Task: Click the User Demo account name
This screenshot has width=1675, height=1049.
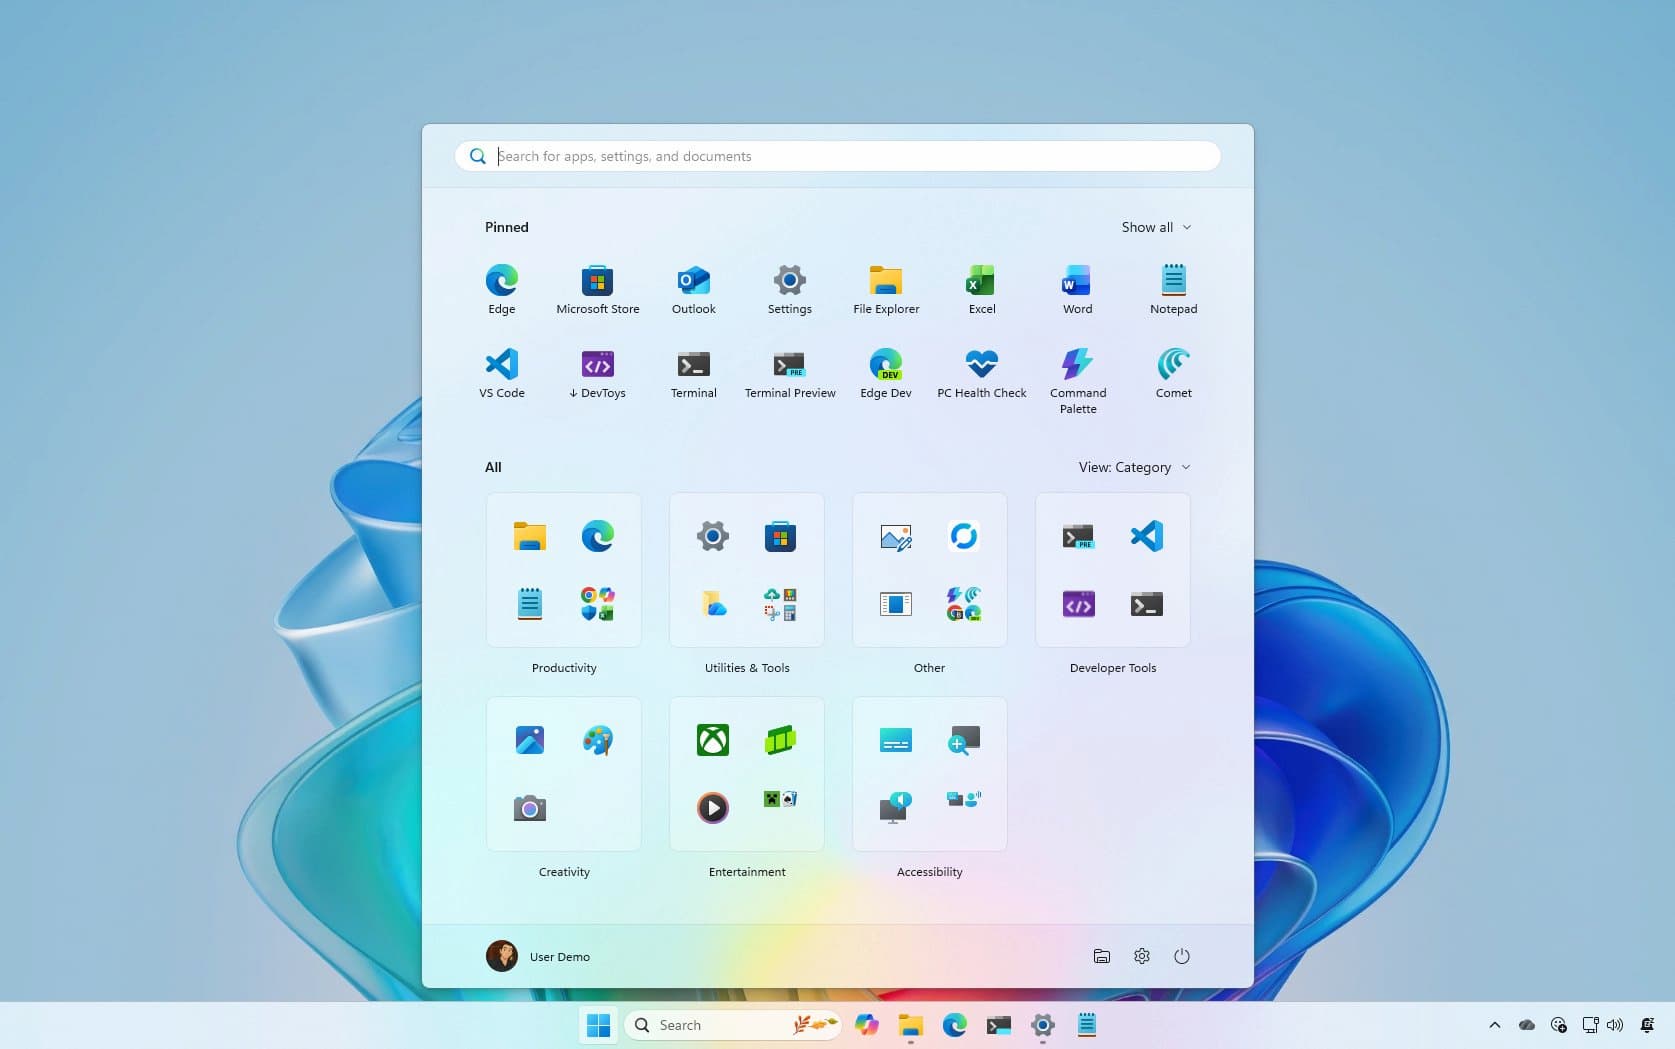Action: (x=559, y=956)
